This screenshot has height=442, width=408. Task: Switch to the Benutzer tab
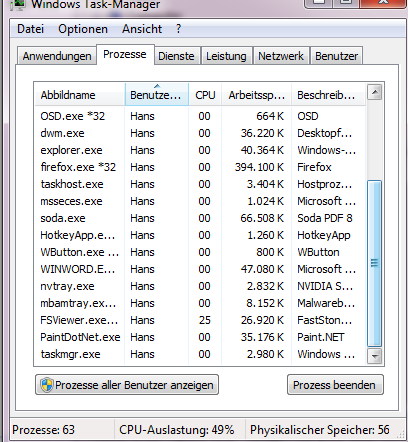(336, 56)
